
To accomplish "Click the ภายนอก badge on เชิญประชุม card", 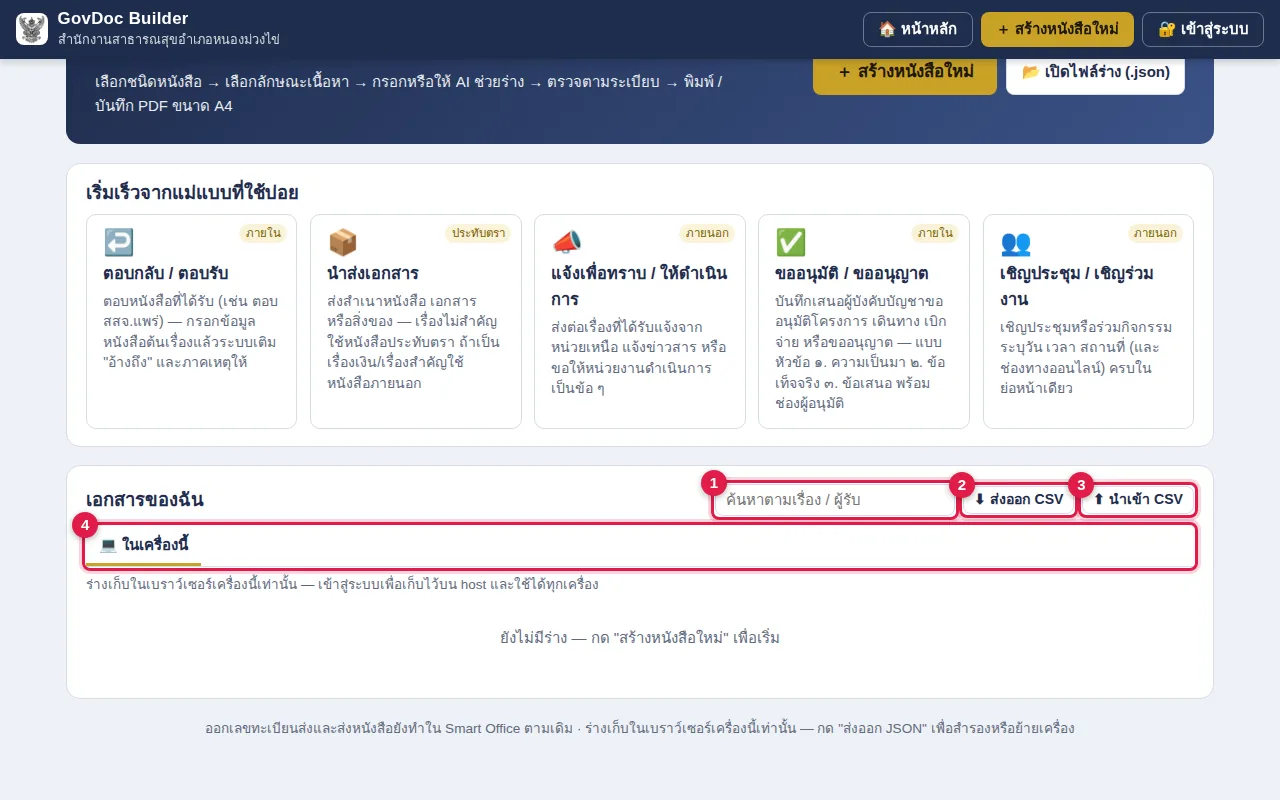I will click(1155, 233).
